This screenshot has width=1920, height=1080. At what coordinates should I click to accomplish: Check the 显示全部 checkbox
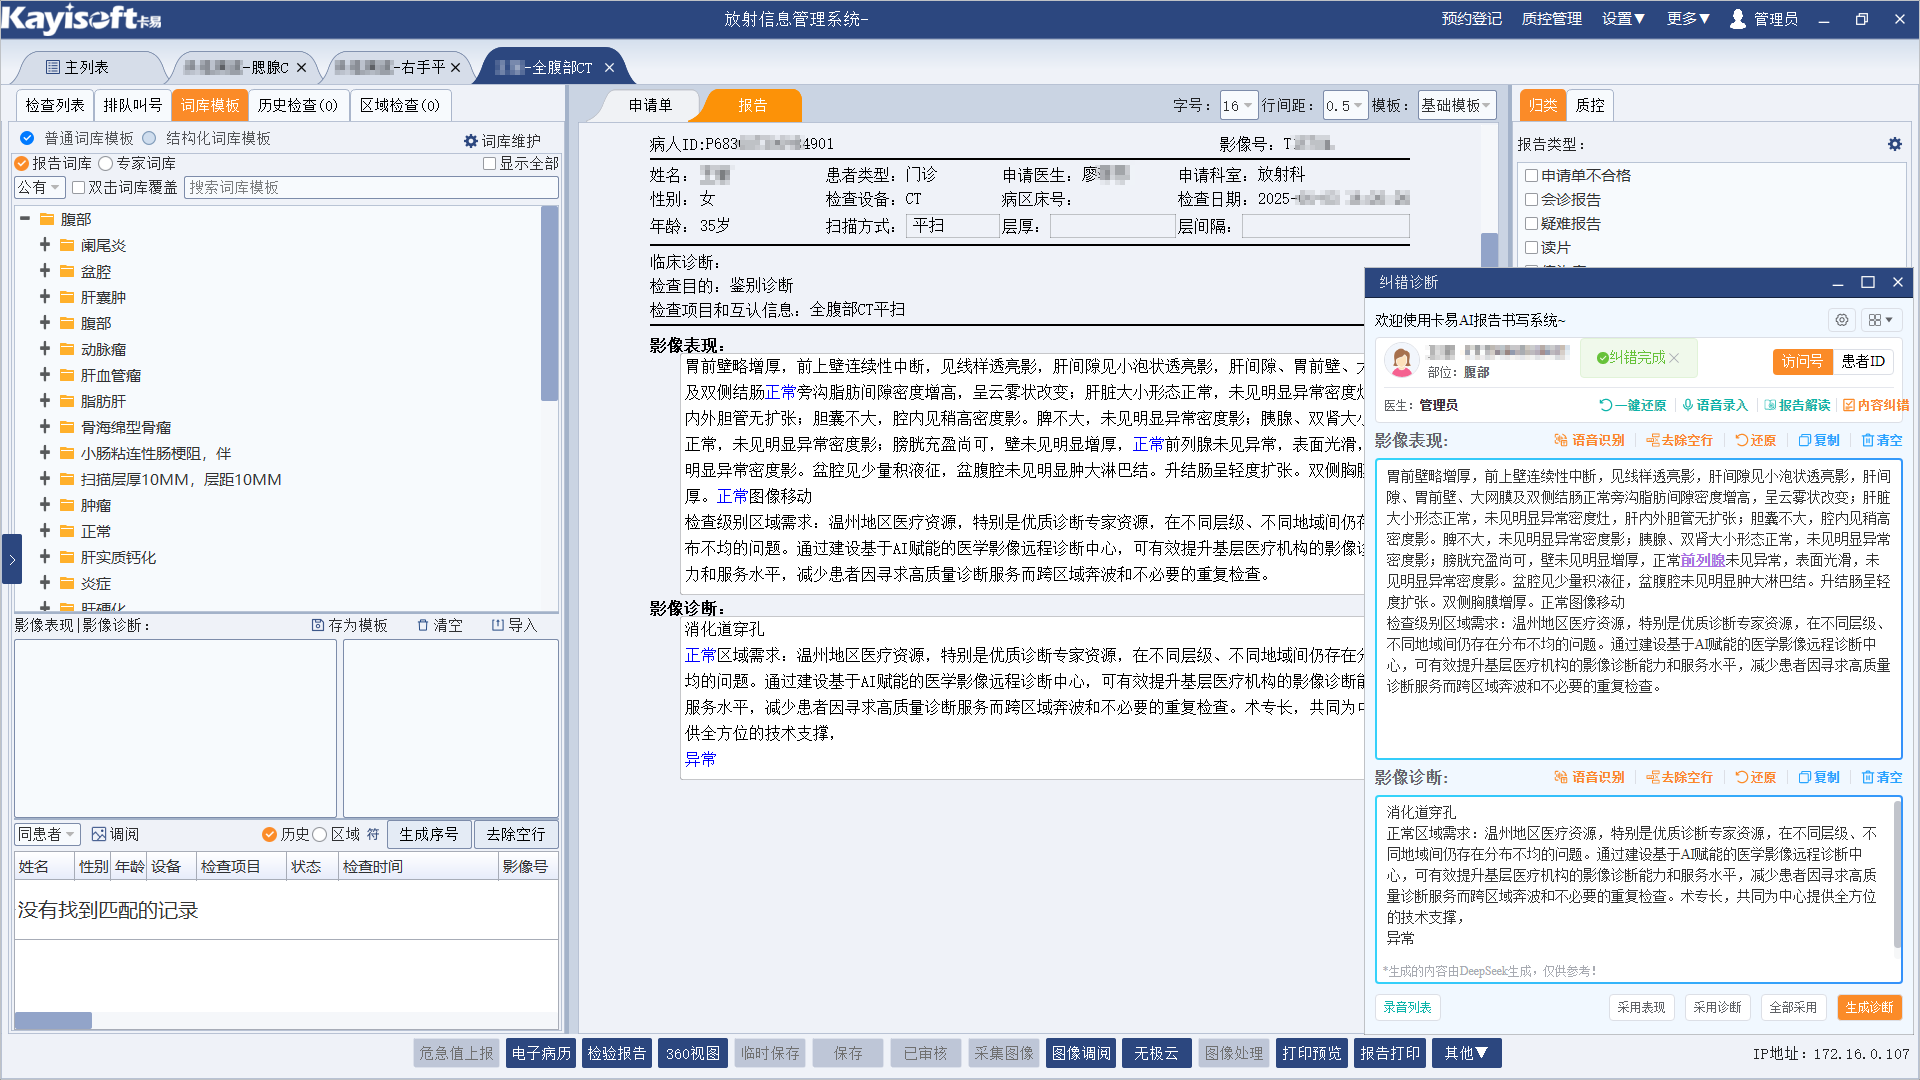[x=490, y=163]
